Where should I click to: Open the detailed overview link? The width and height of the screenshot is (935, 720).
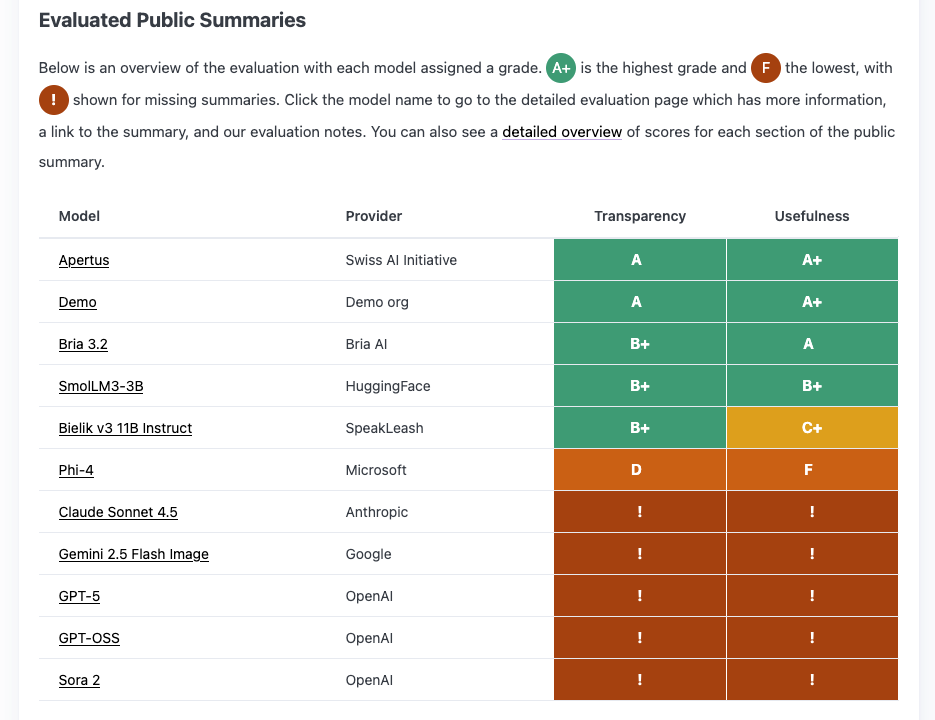click(x=562, y=132)
